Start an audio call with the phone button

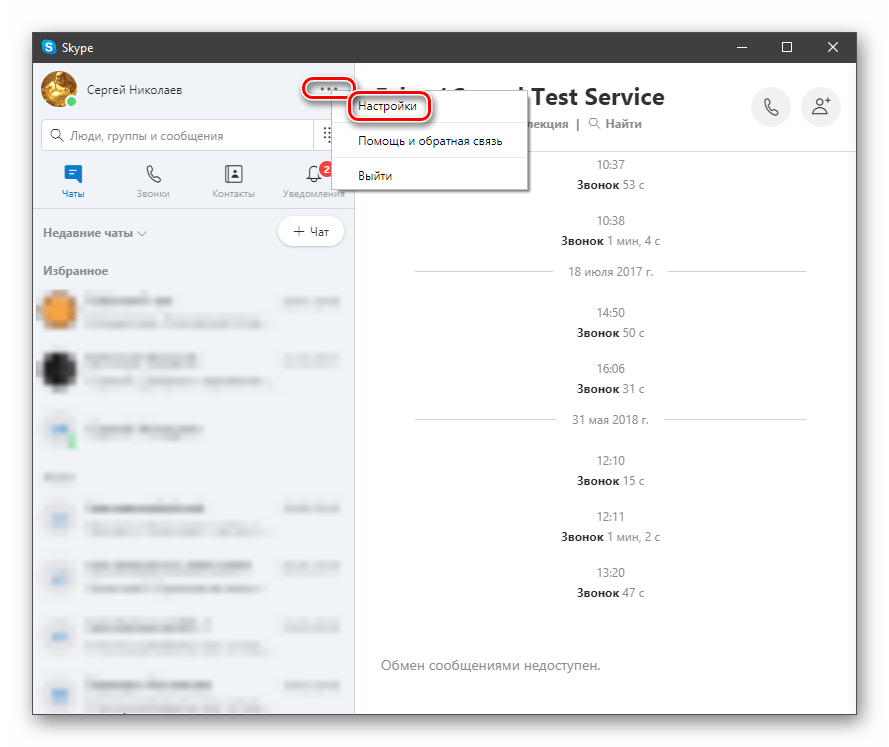(770, 107)
